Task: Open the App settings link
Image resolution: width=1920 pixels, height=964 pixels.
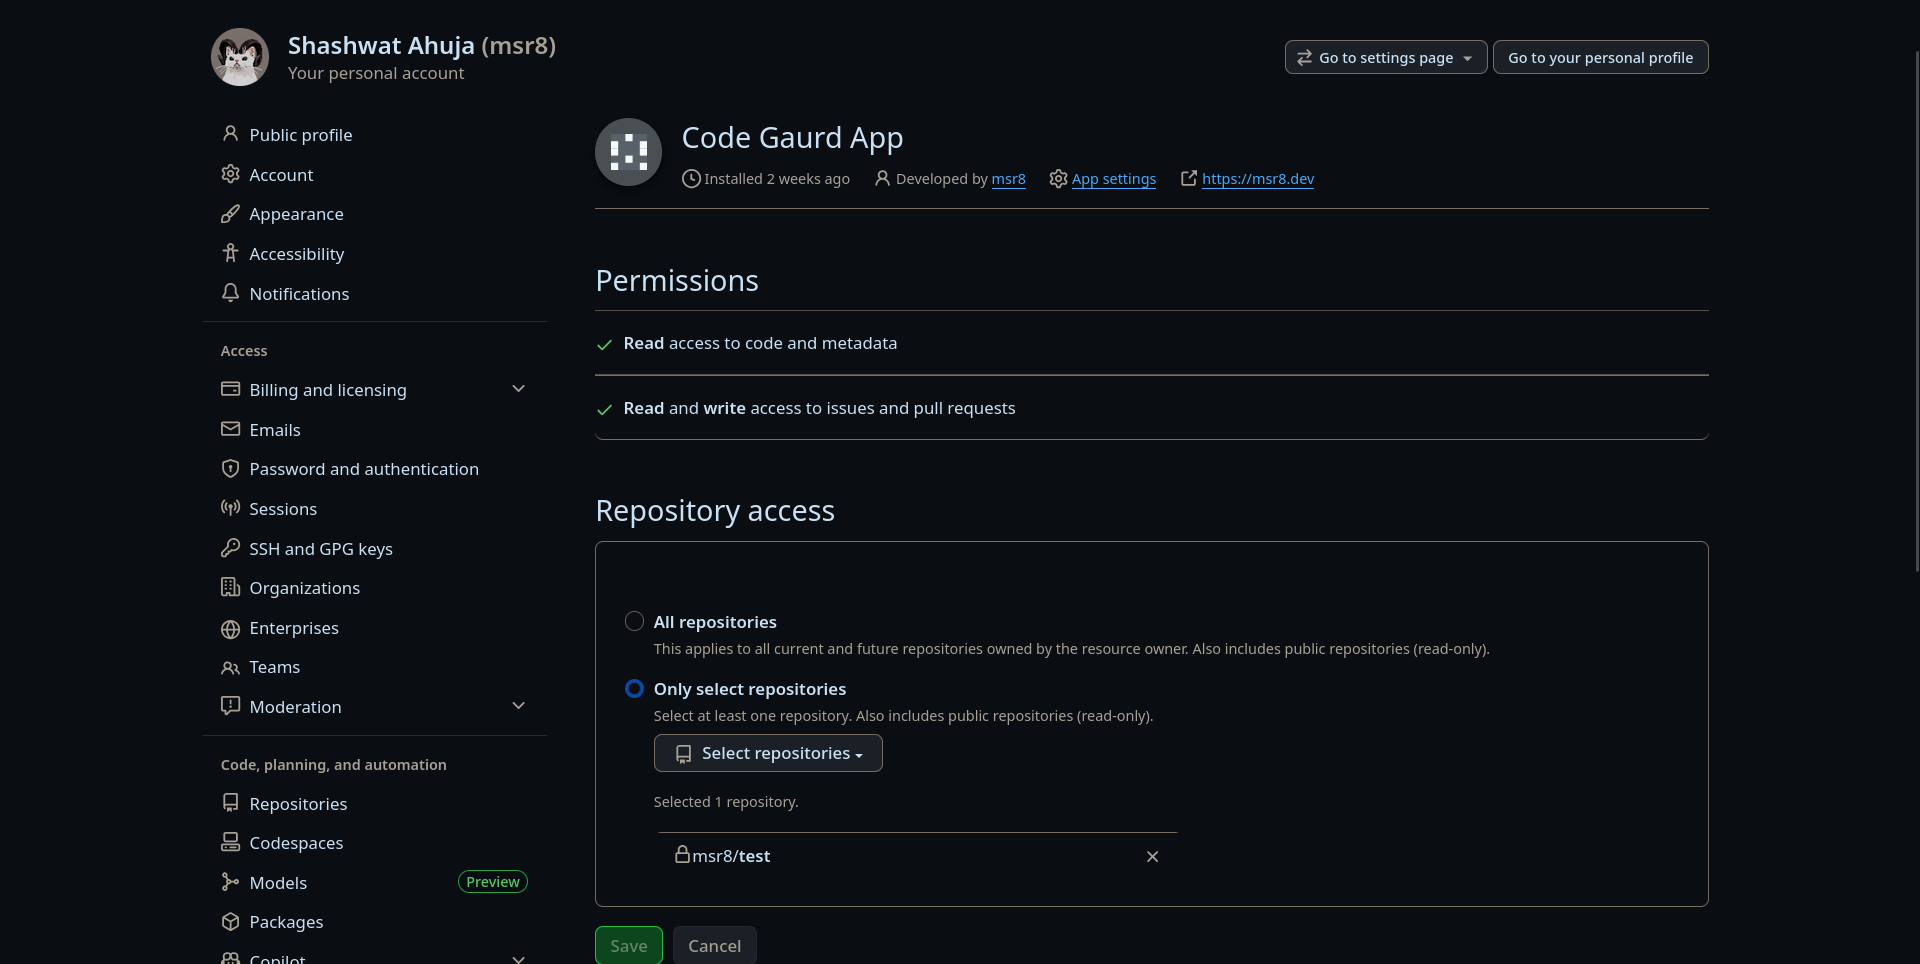Action: point(1114,179)
